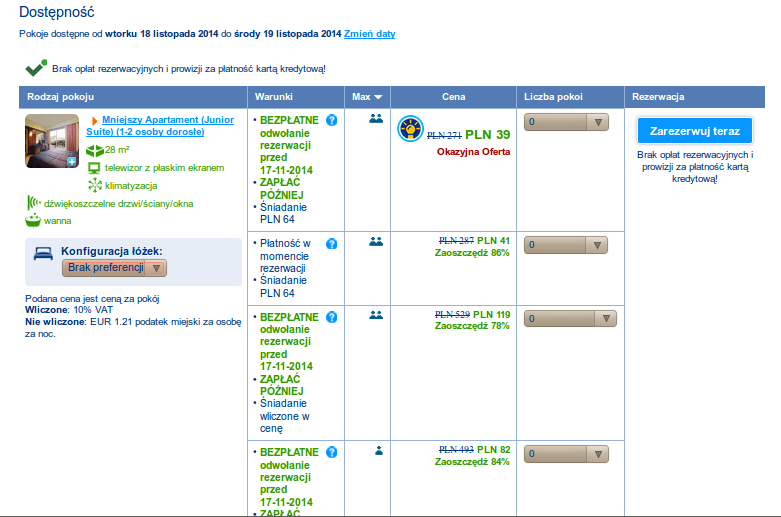Click Śniadanie wliczone w cenę text
The width and height of the screenshot is (781, 517).
(284, 416)
